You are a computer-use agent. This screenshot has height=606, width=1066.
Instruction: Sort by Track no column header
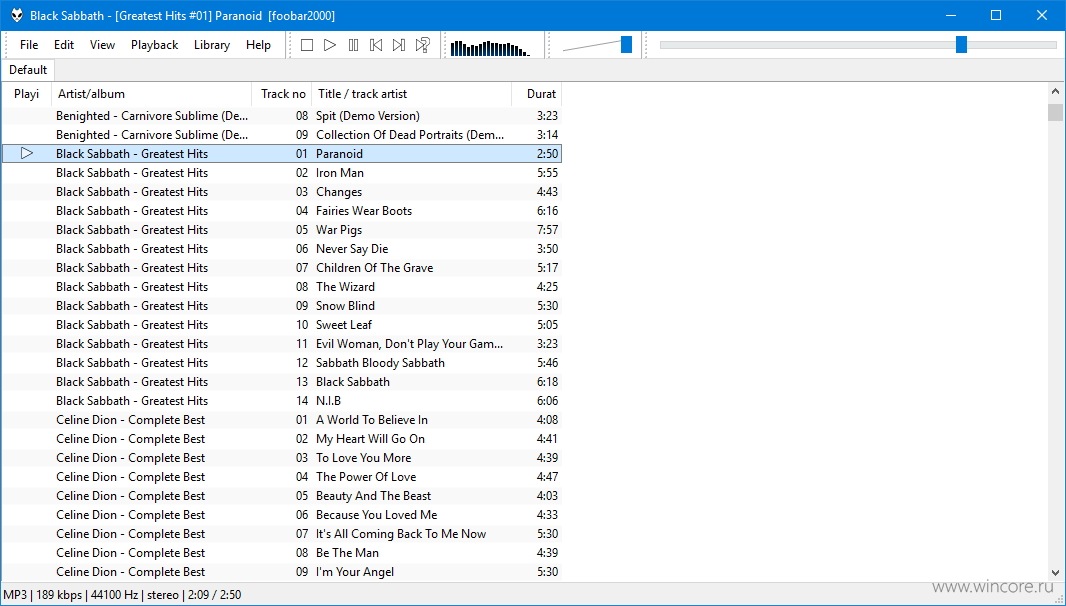(x=282, y=94)
